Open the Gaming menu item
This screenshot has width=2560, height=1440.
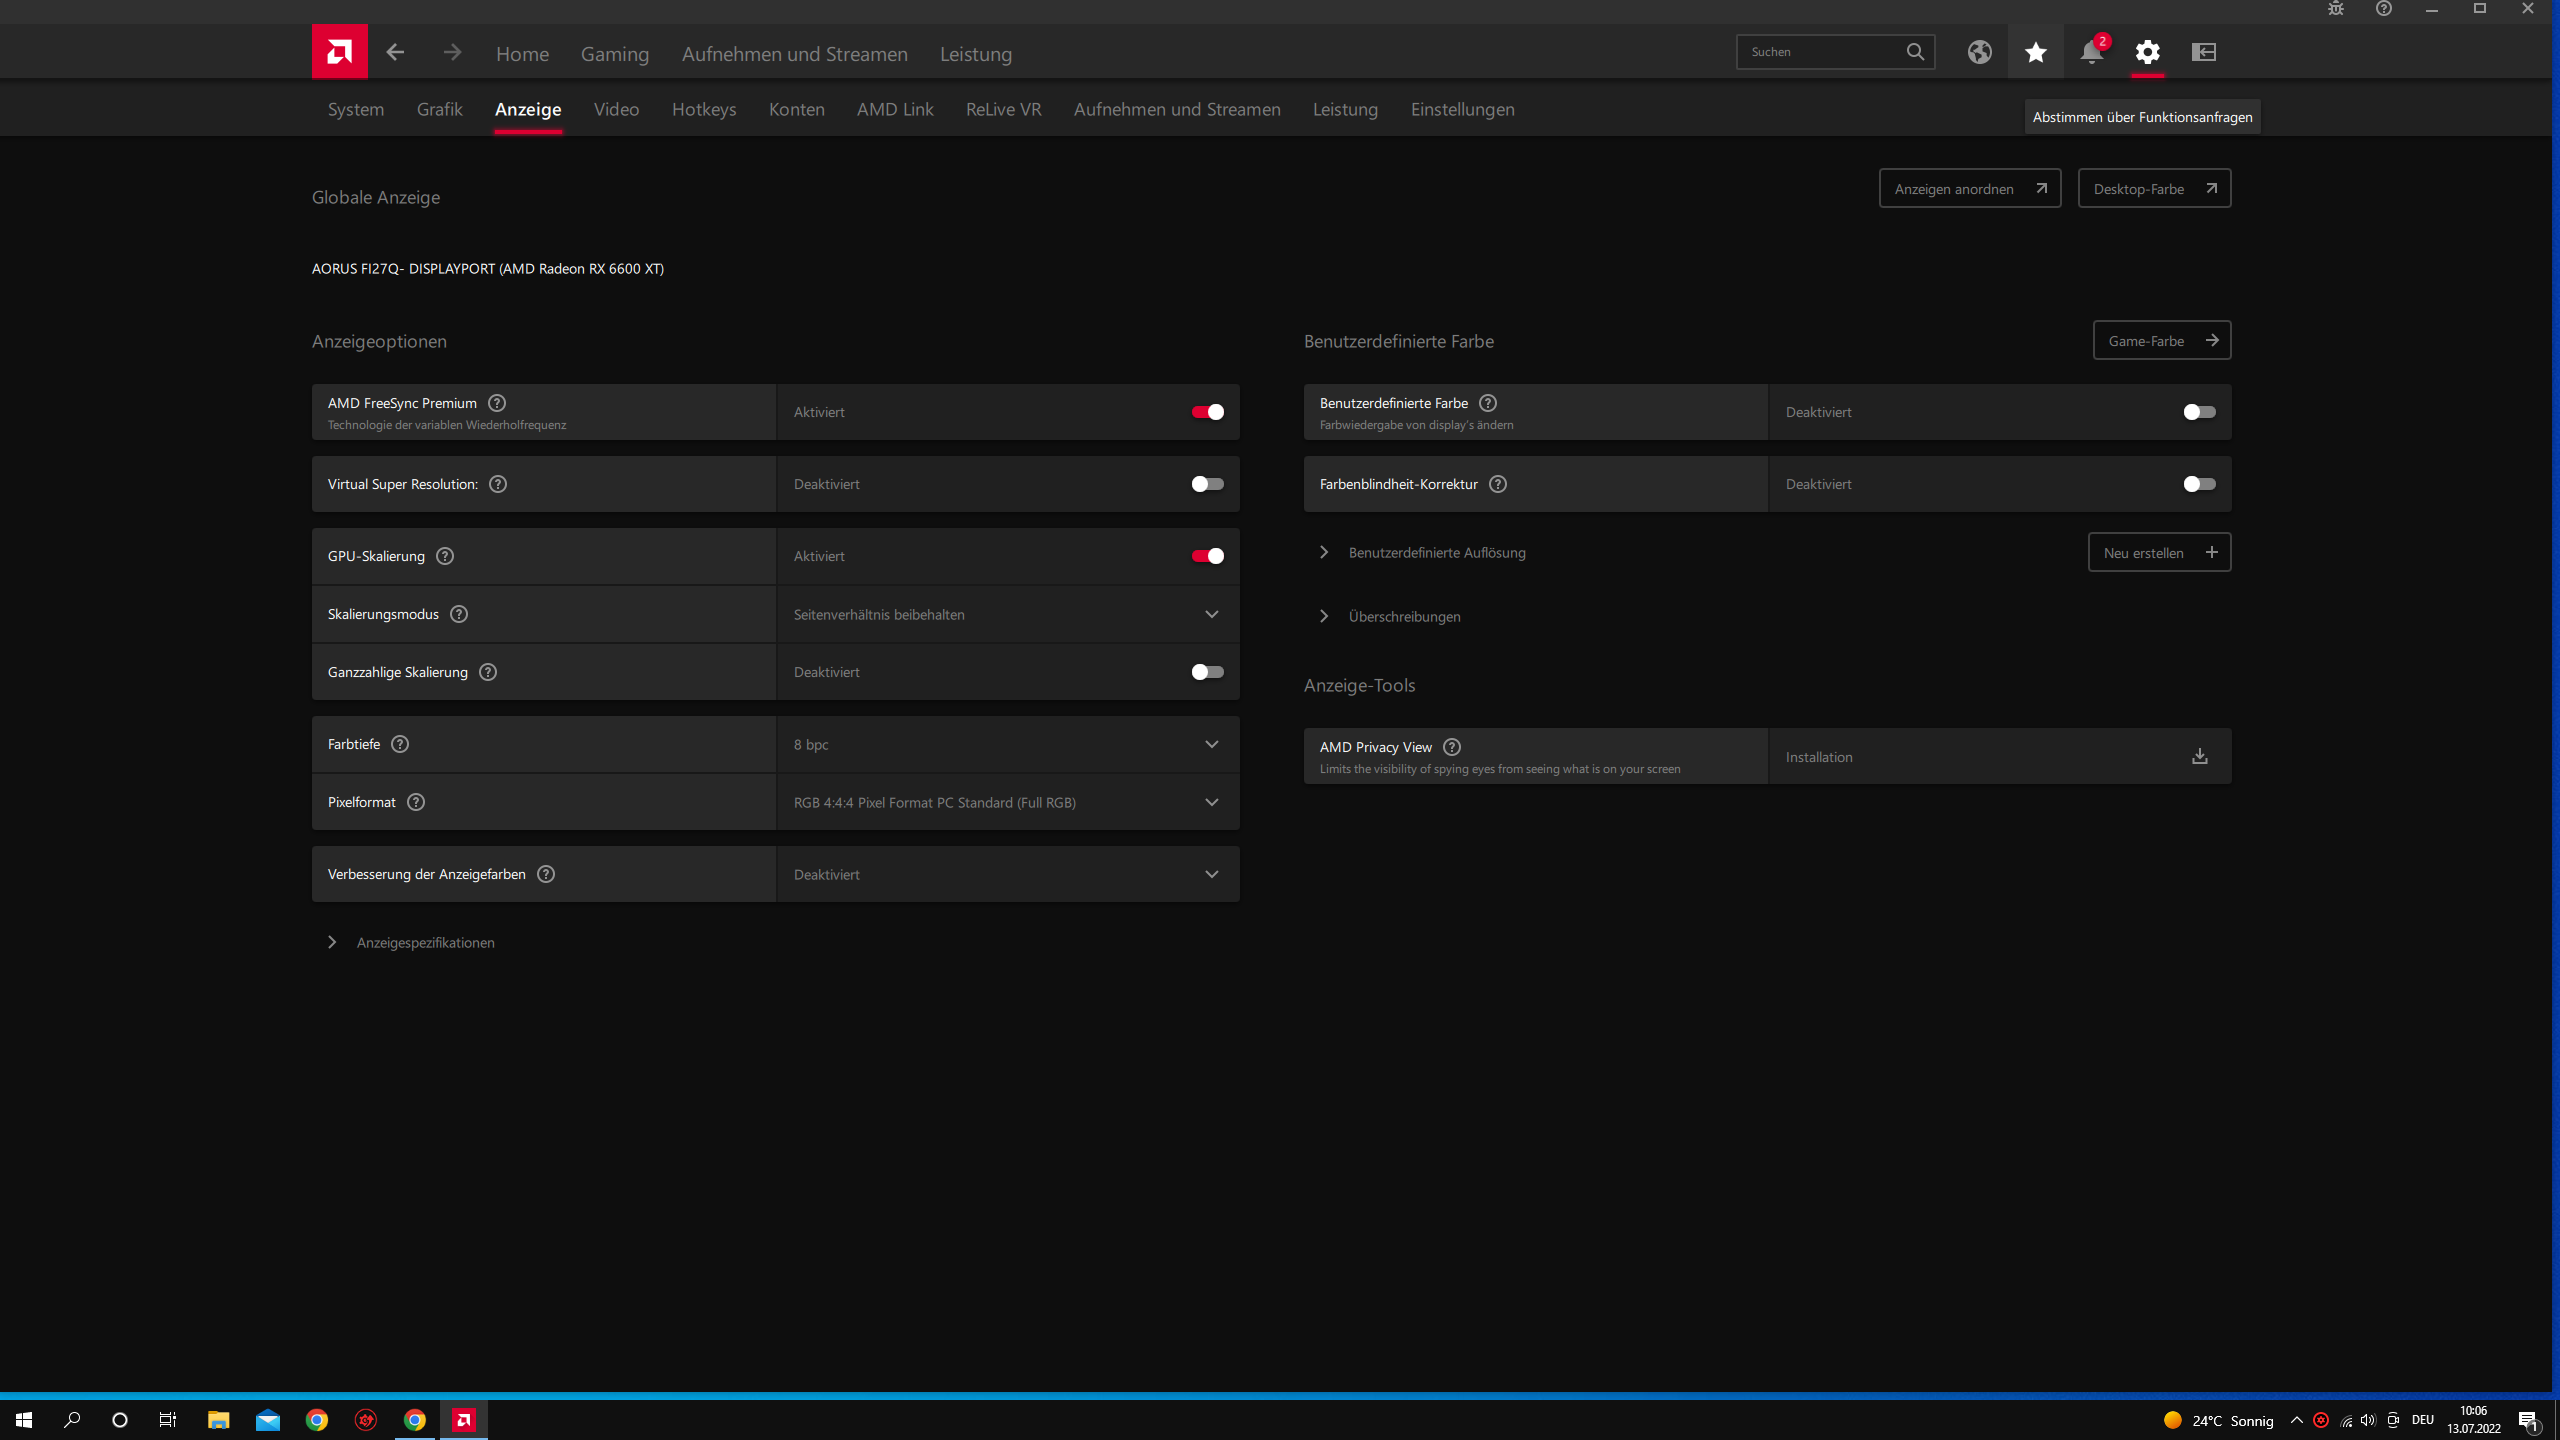point(614,54)
